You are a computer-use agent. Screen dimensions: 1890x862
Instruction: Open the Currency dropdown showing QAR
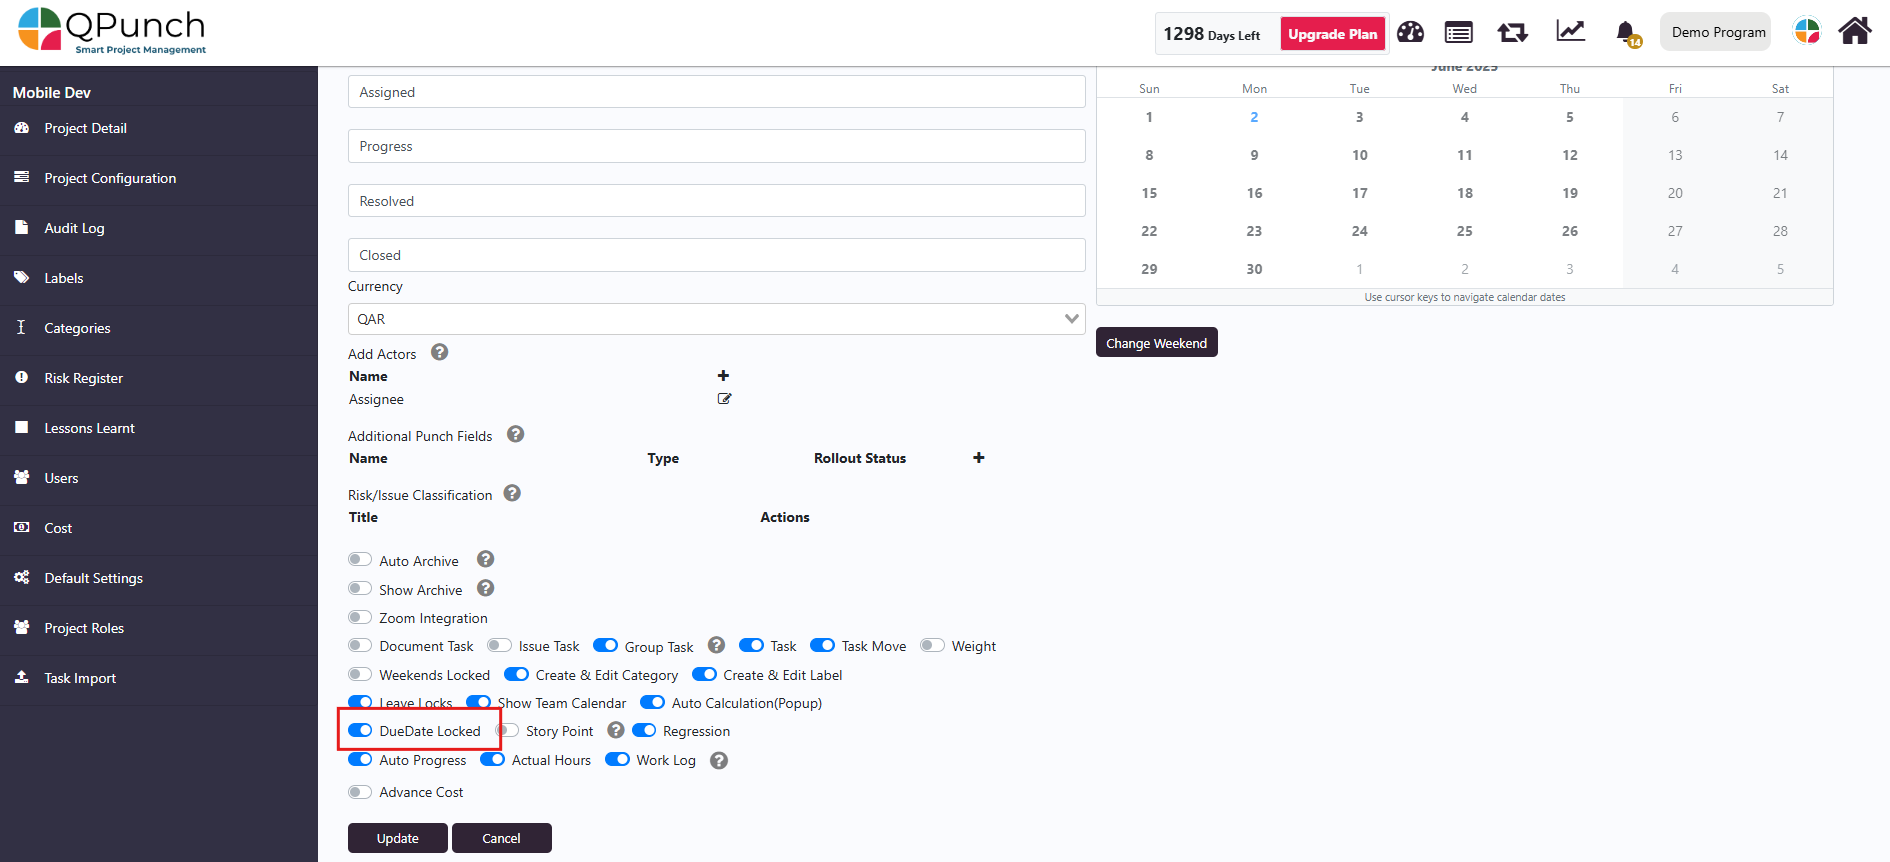[716, 319]
